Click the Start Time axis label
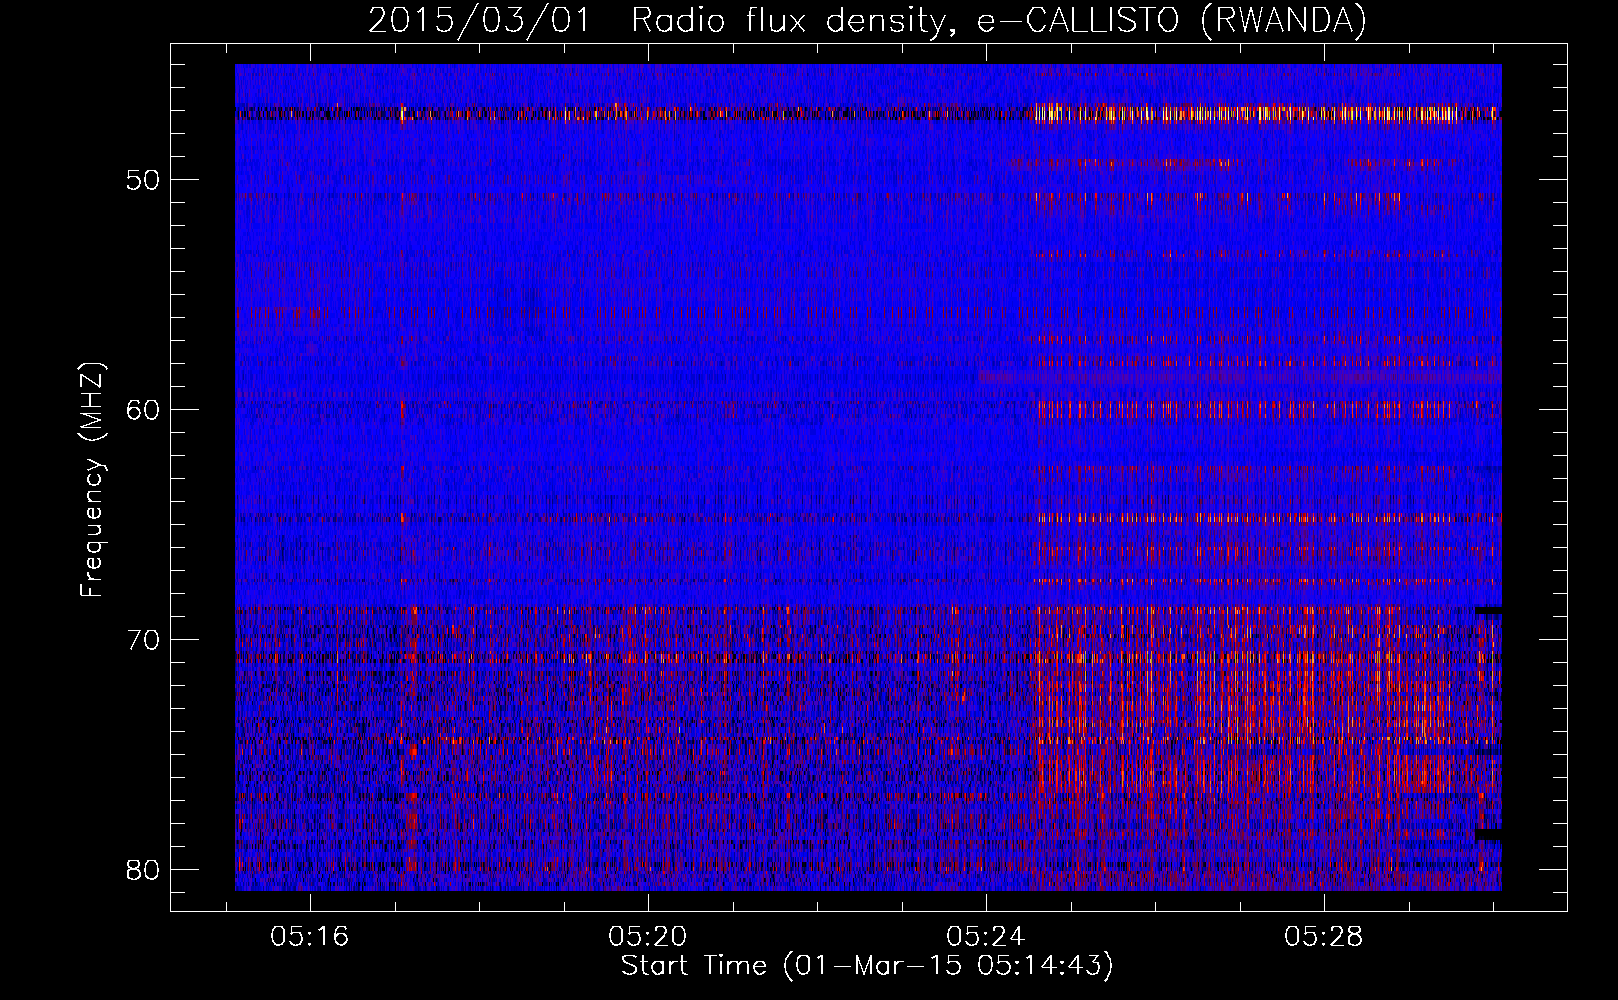This screenshot has width=1618, height=1000. click(x=867, y=966)
